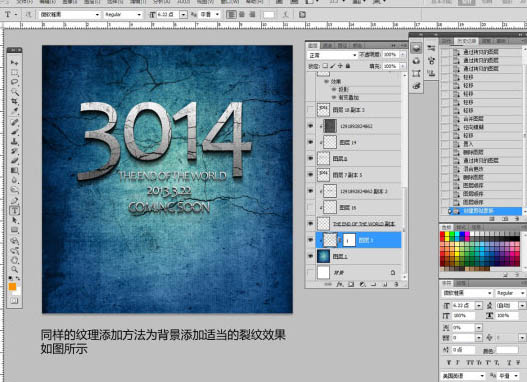This screenshot has width=527, height=382.
Task: Select the Clone Stamp tool
Action: tap(14, 141)
